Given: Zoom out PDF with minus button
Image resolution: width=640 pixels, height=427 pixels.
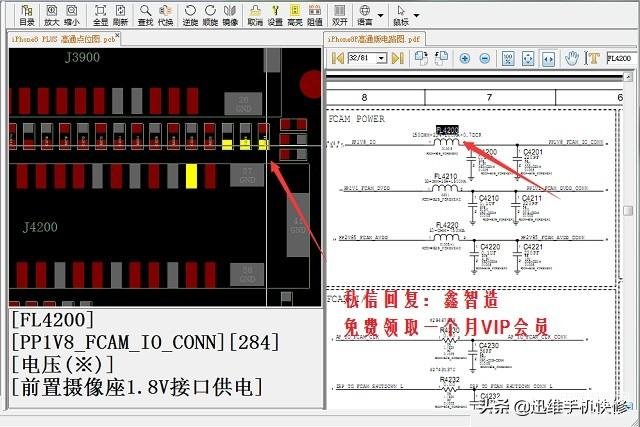Looking at the screenshot, I should tap(484, 59).
